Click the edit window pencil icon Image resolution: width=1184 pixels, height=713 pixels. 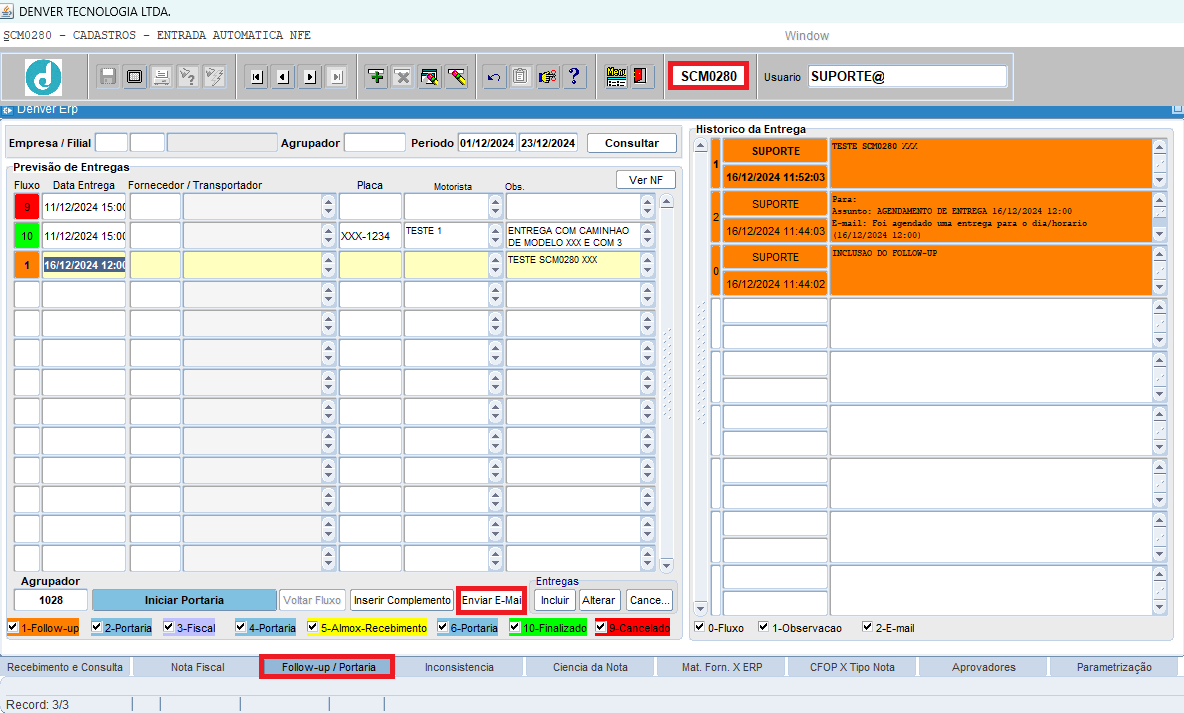[x=430, y=76]
